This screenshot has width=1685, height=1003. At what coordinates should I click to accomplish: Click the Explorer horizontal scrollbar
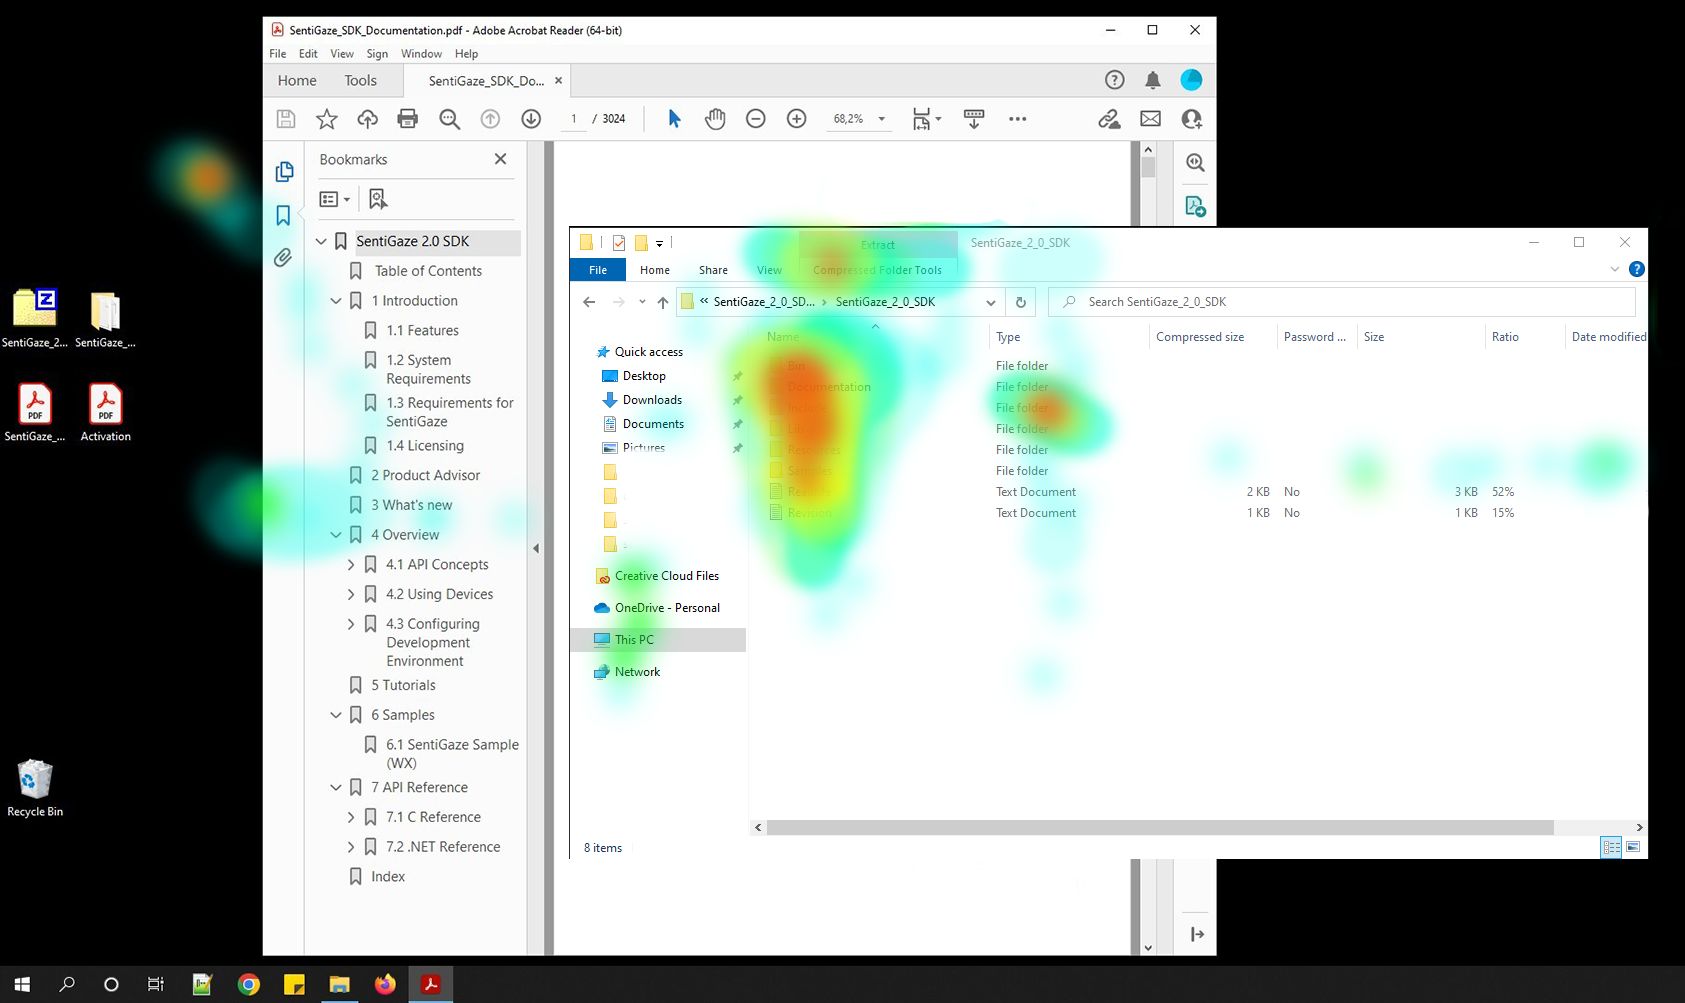coord(1160,827)
